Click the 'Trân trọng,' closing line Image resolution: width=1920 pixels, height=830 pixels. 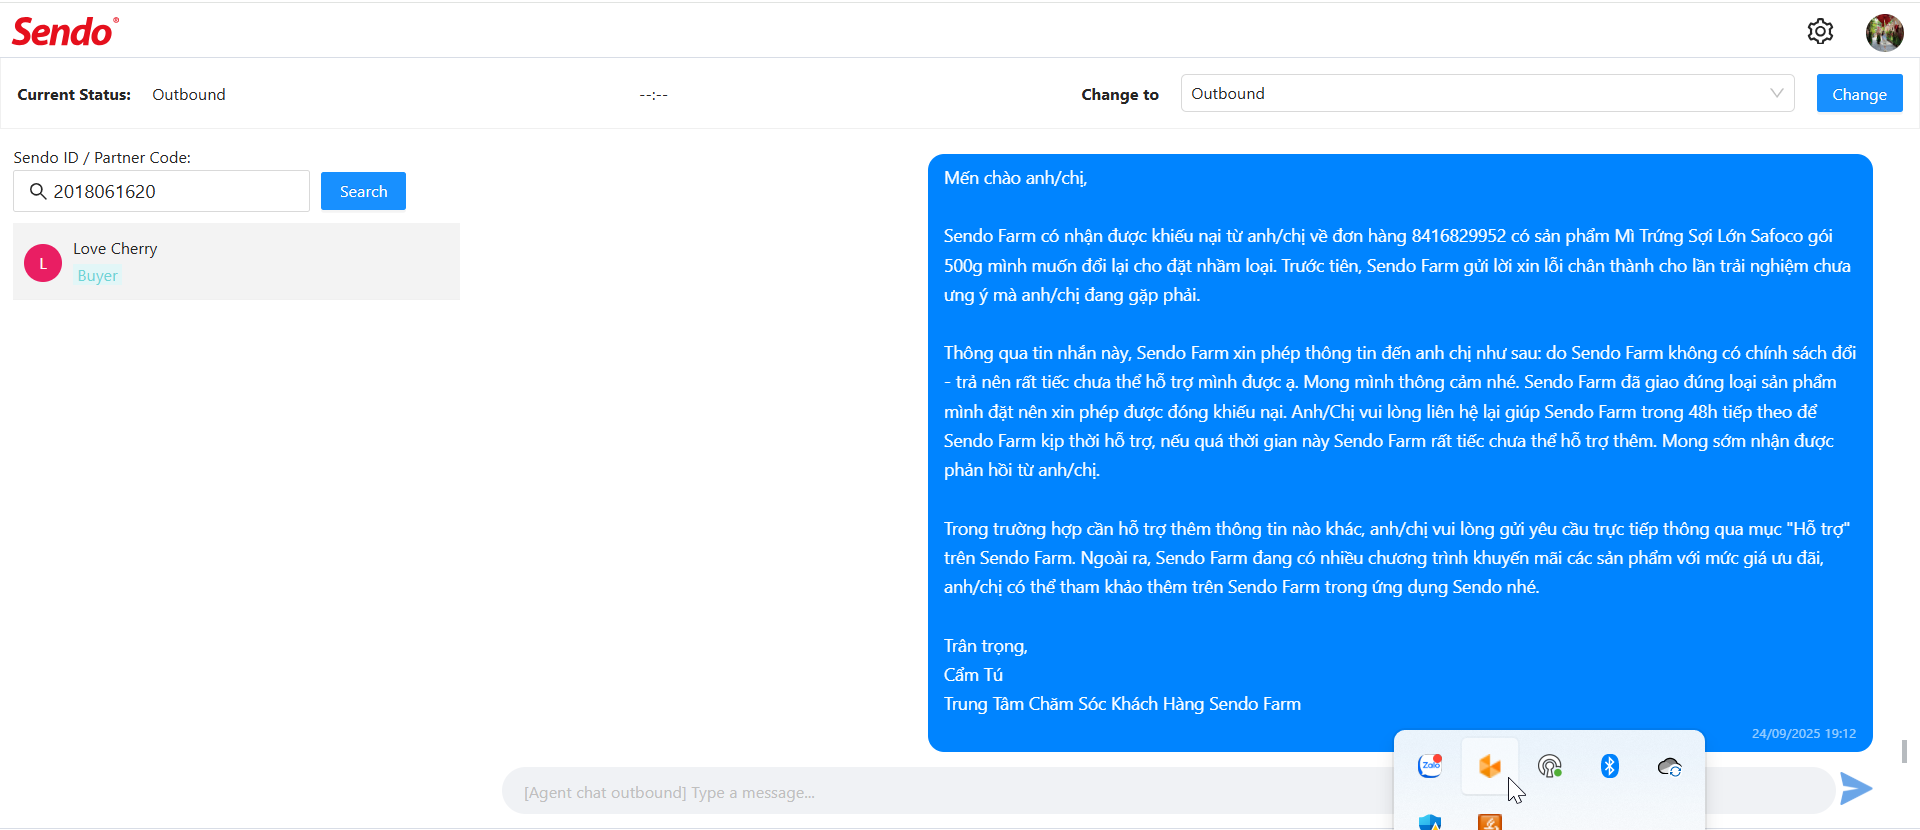pyautogui.click(x=985, y=646)
